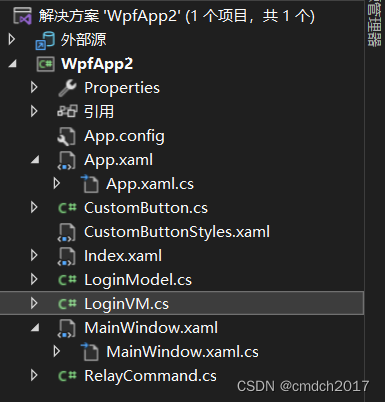Viewport: 385px width, 402px height.
Task: Expand the CustomButton.cs node
Action: tap(34, 208)
